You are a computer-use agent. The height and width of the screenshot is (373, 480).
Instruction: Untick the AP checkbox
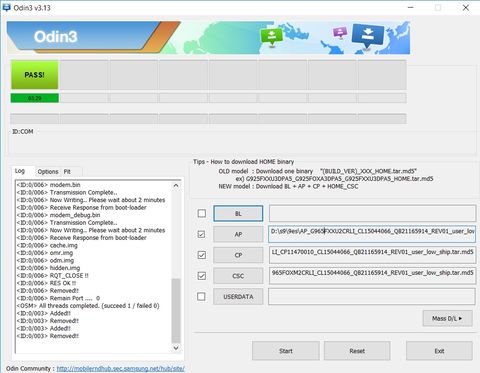point(201,234)
